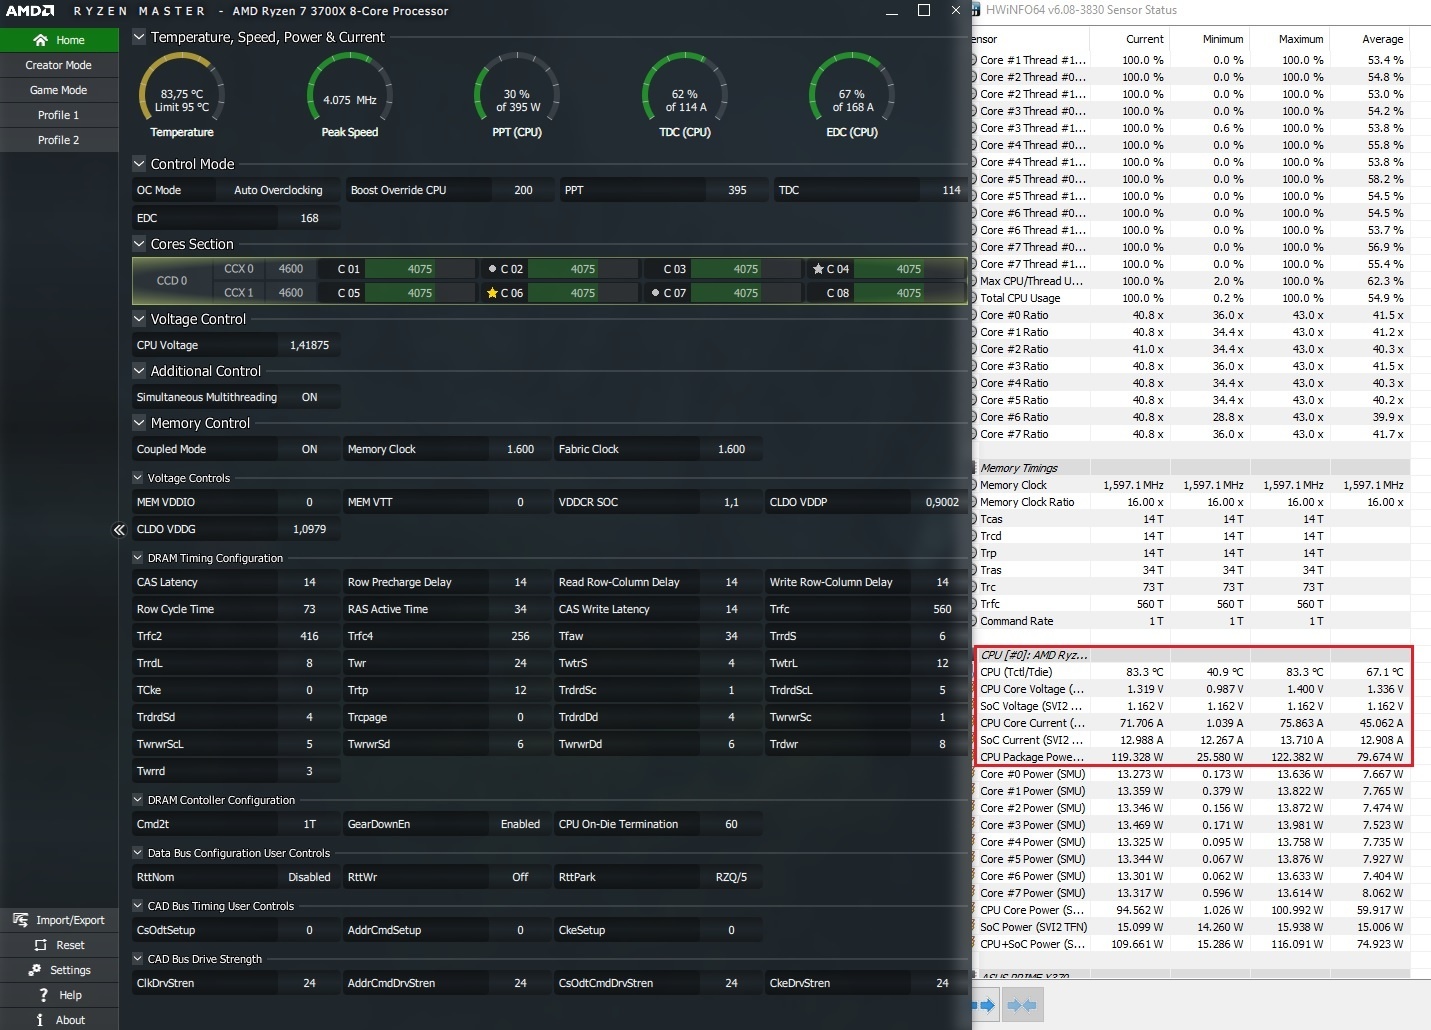Select the CPU (Tctl/Tdie) row in HWiNFO
Screen dimensions: 1431x1030
[x=1193, y=672]
